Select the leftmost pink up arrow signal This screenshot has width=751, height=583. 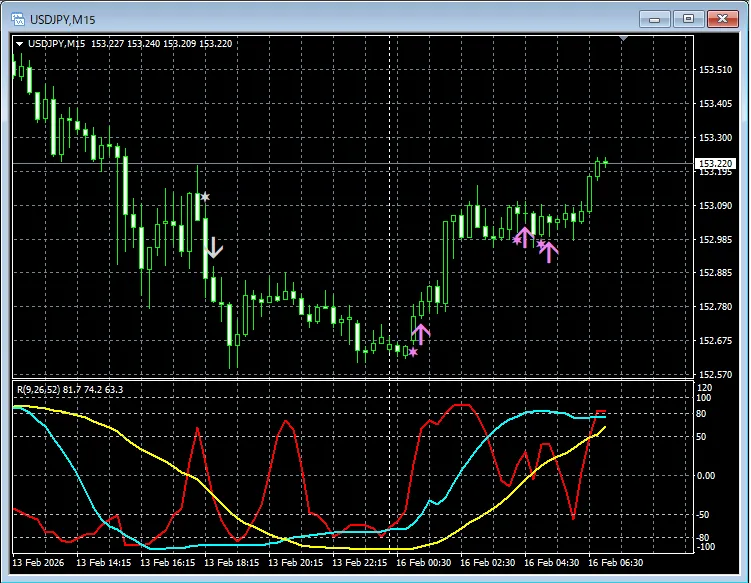421,334
